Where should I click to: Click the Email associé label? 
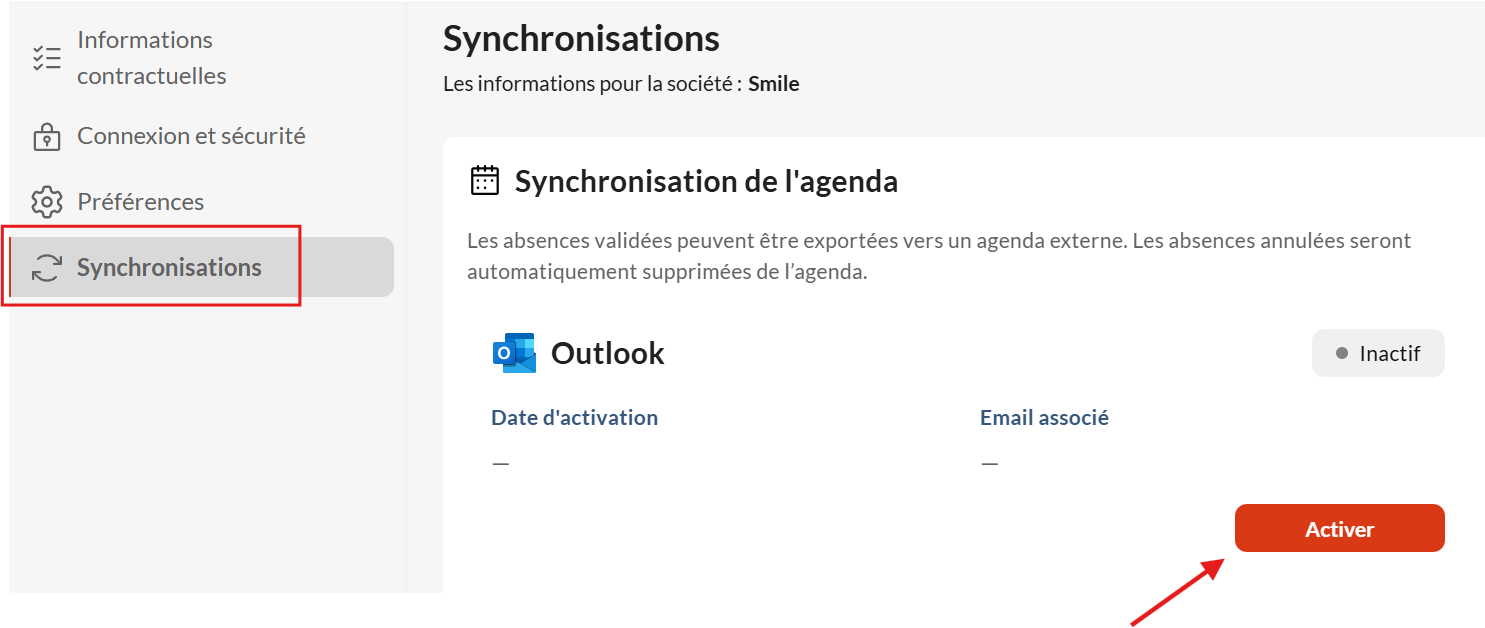[1044, 417]
